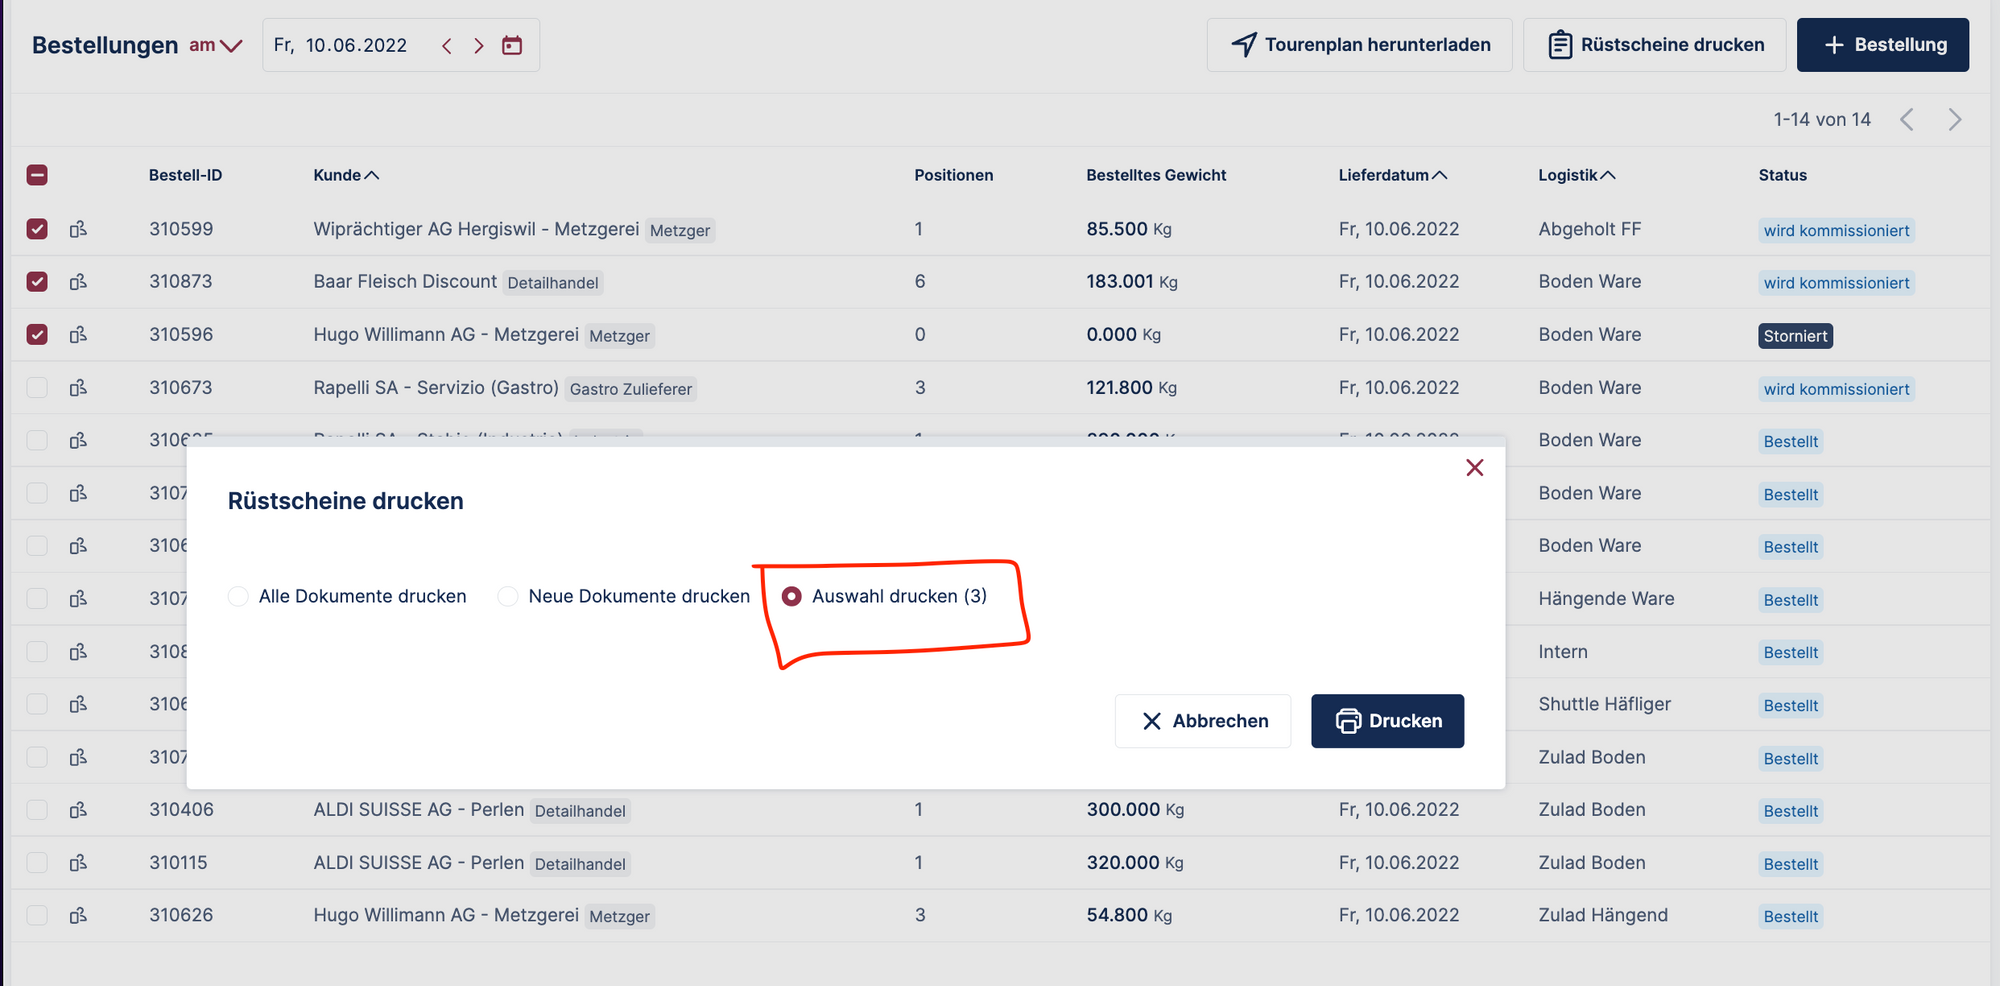Expand the 'am' dropdown beside Bestellungen
Image resolution: width=2000 pixels, height=986 pixels.
click(x=216, y=45)
